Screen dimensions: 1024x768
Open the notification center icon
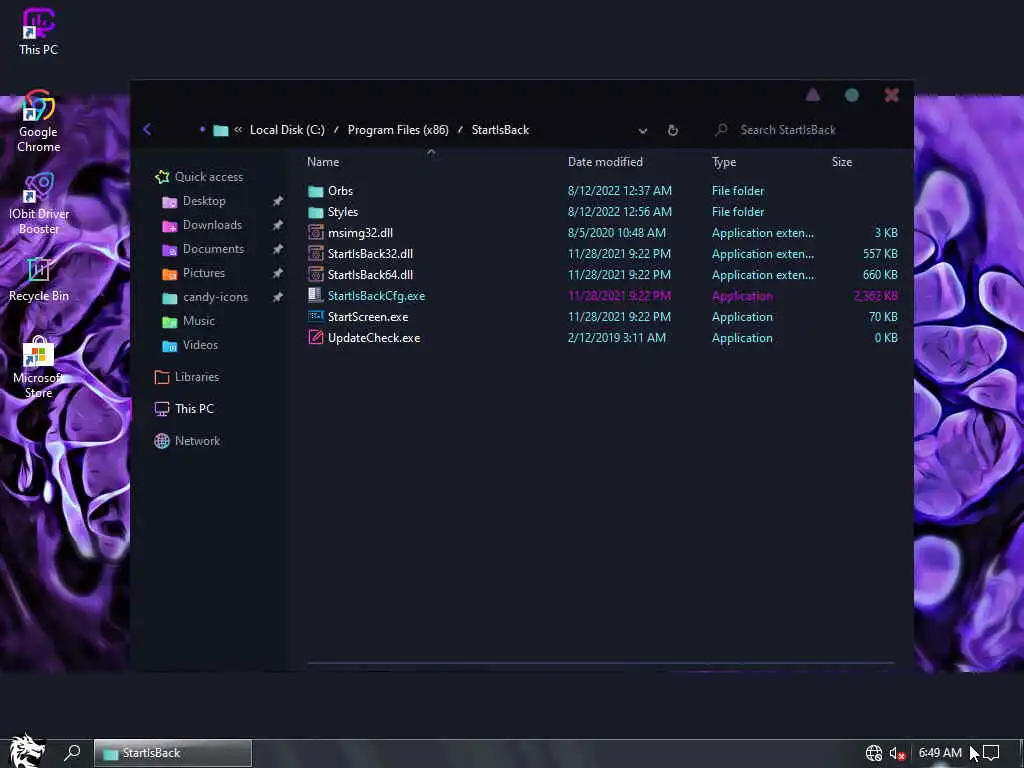pos(991,753)
